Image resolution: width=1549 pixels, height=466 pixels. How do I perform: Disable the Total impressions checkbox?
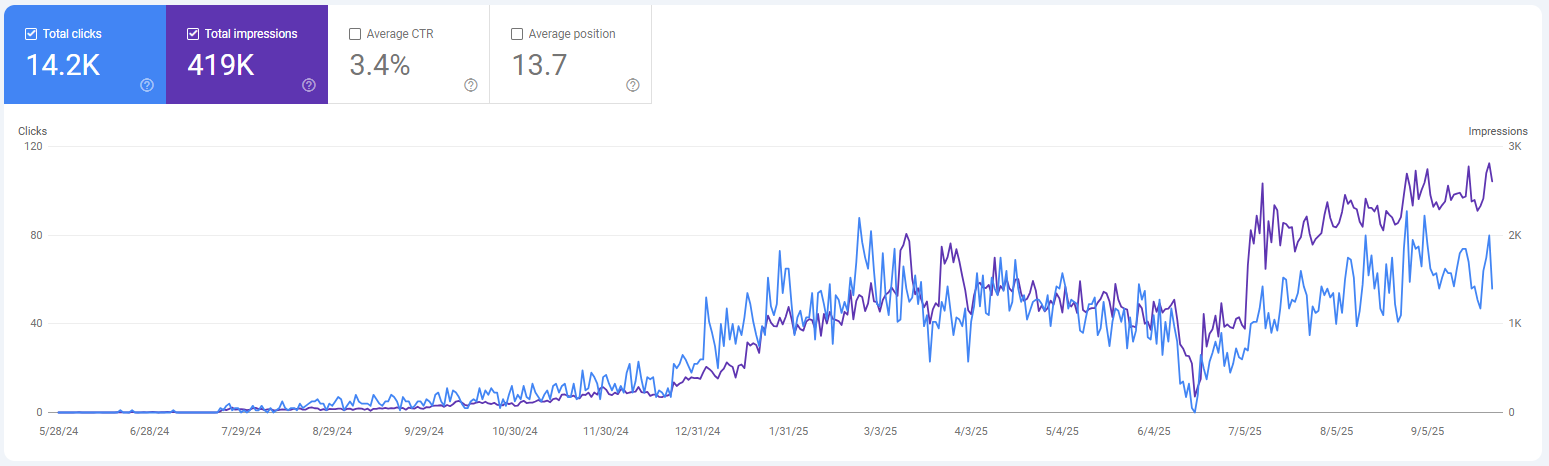pos(193,34)
